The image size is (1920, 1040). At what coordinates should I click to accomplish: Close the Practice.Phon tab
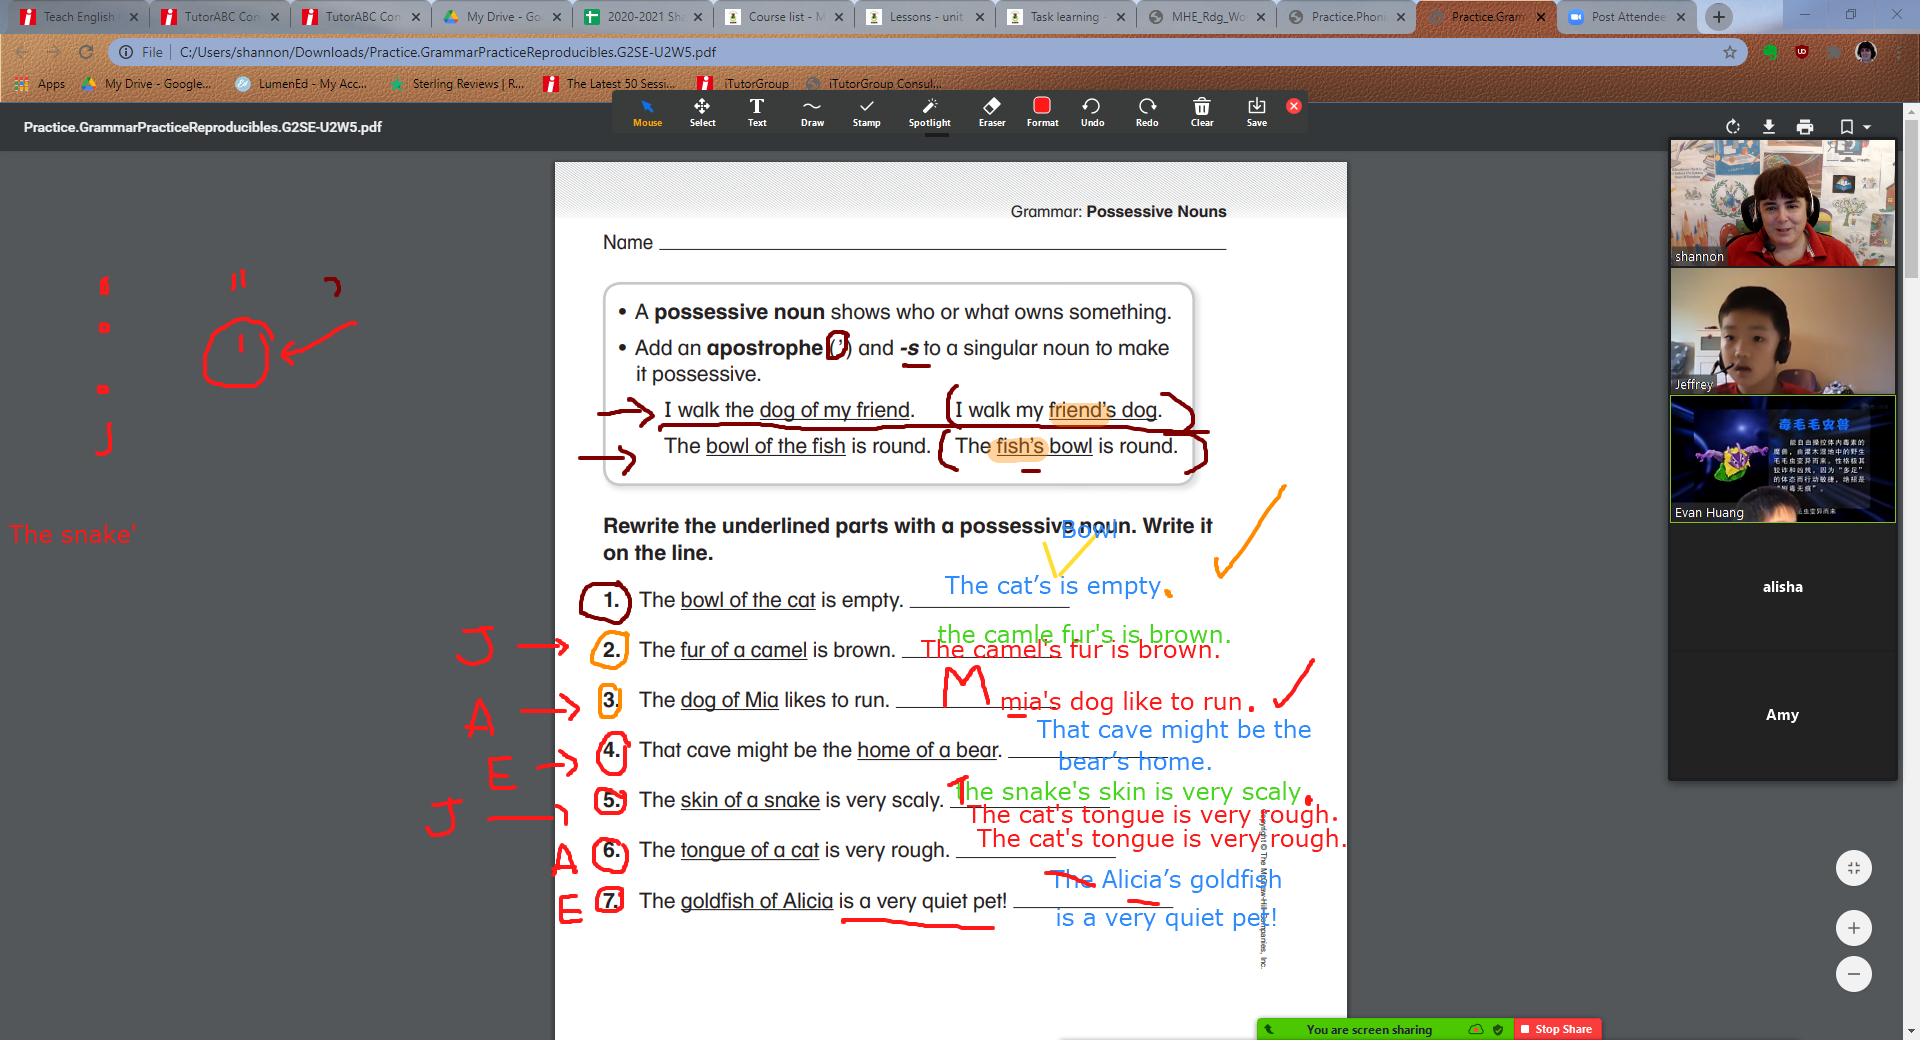click(x=1401, y=17)
